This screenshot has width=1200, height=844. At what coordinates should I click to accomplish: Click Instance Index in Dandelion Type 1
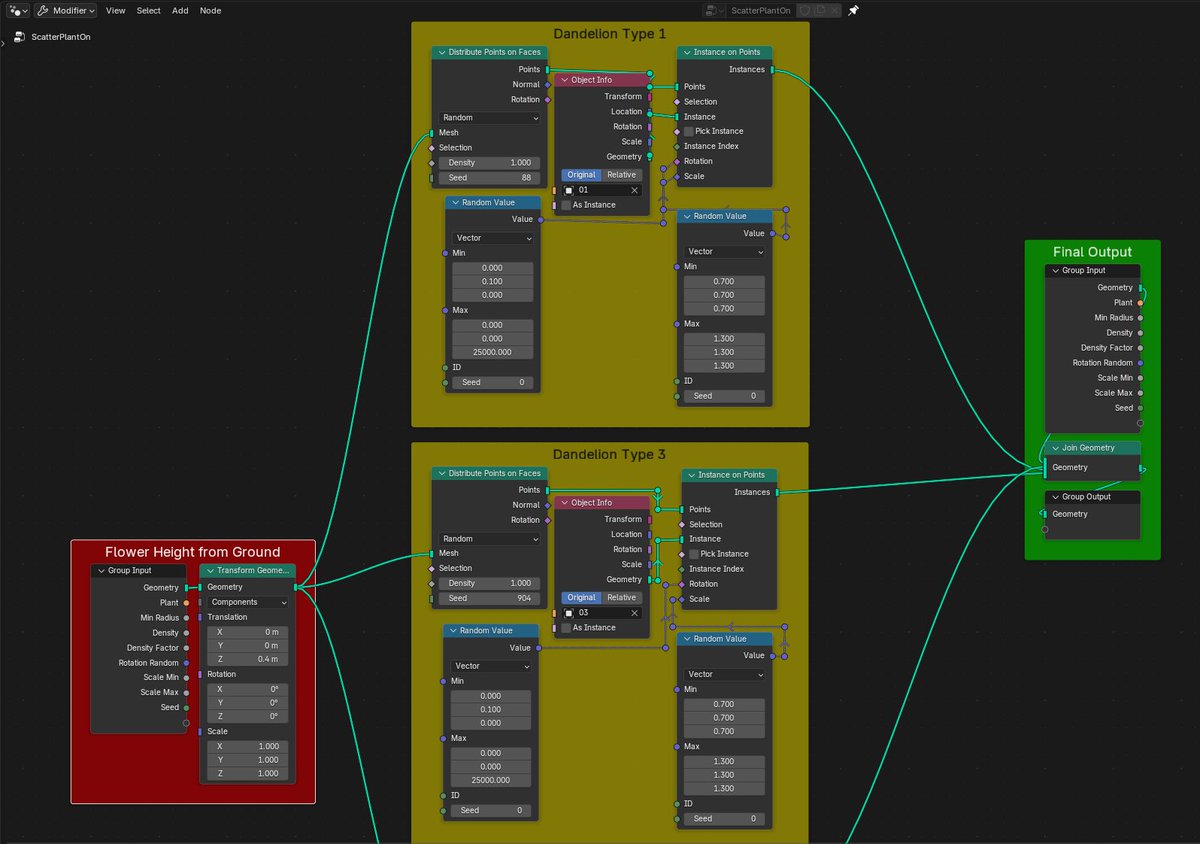click(x=711, y=146)
